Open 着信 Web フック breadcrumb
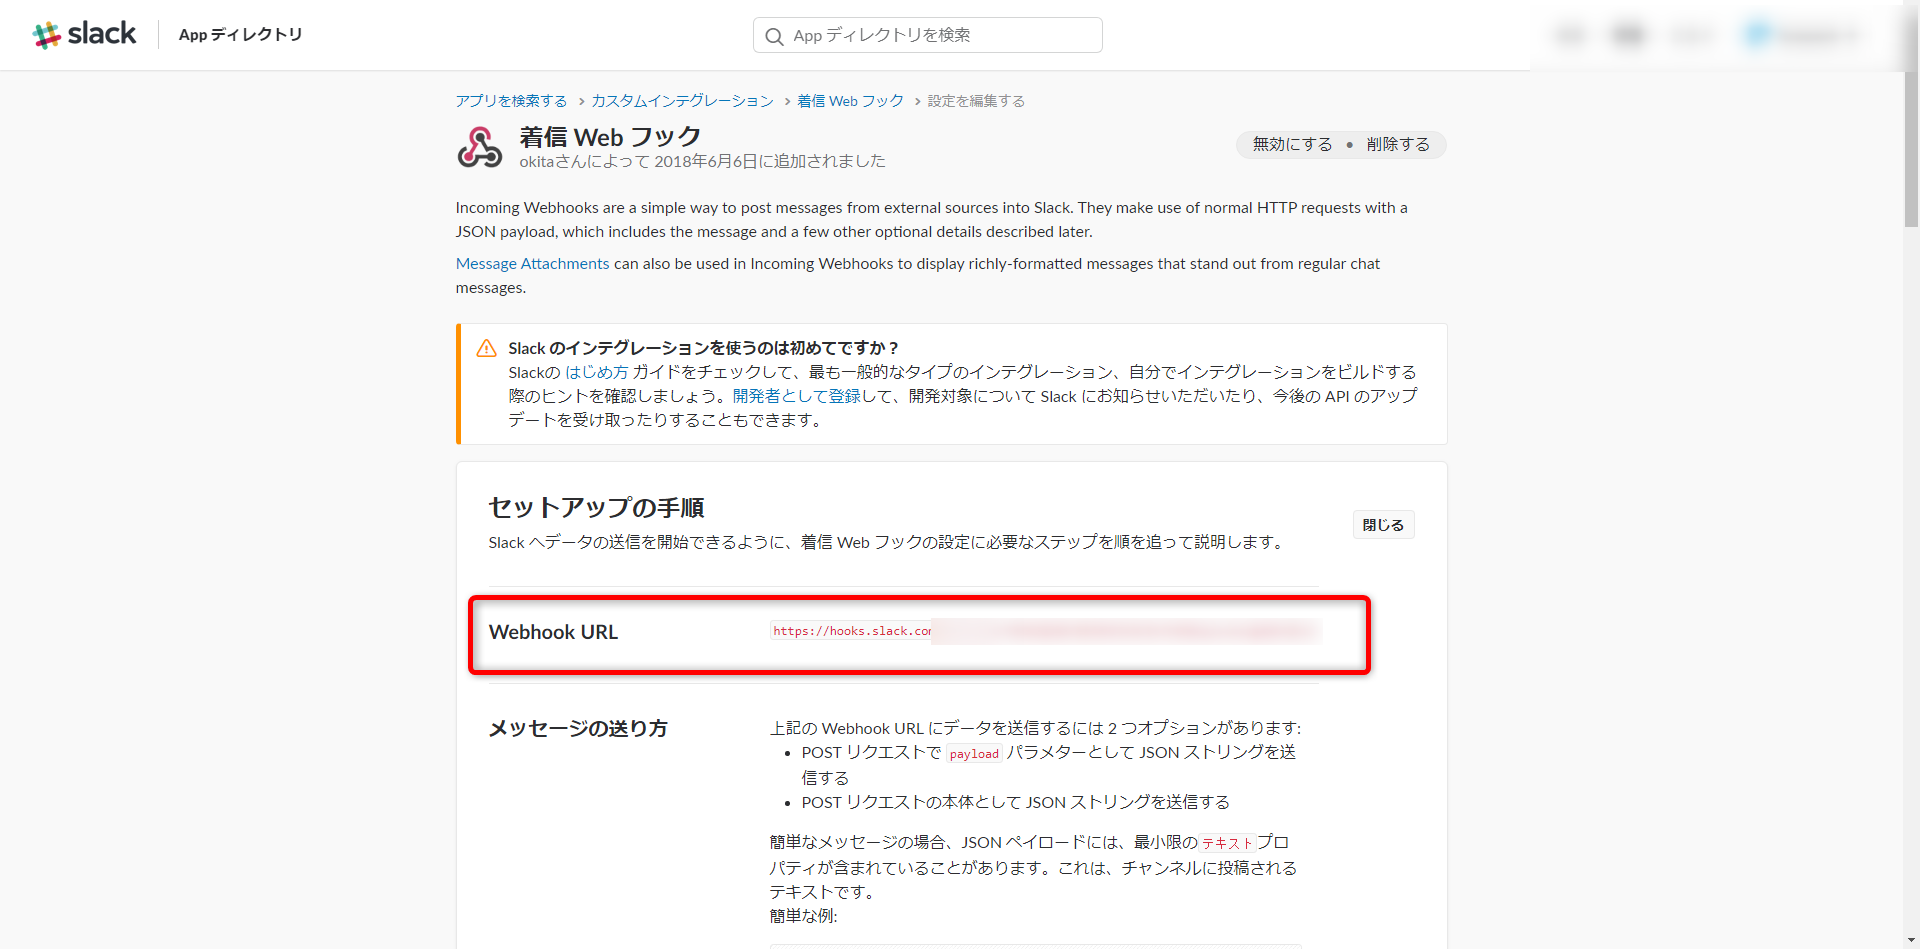 850,101
